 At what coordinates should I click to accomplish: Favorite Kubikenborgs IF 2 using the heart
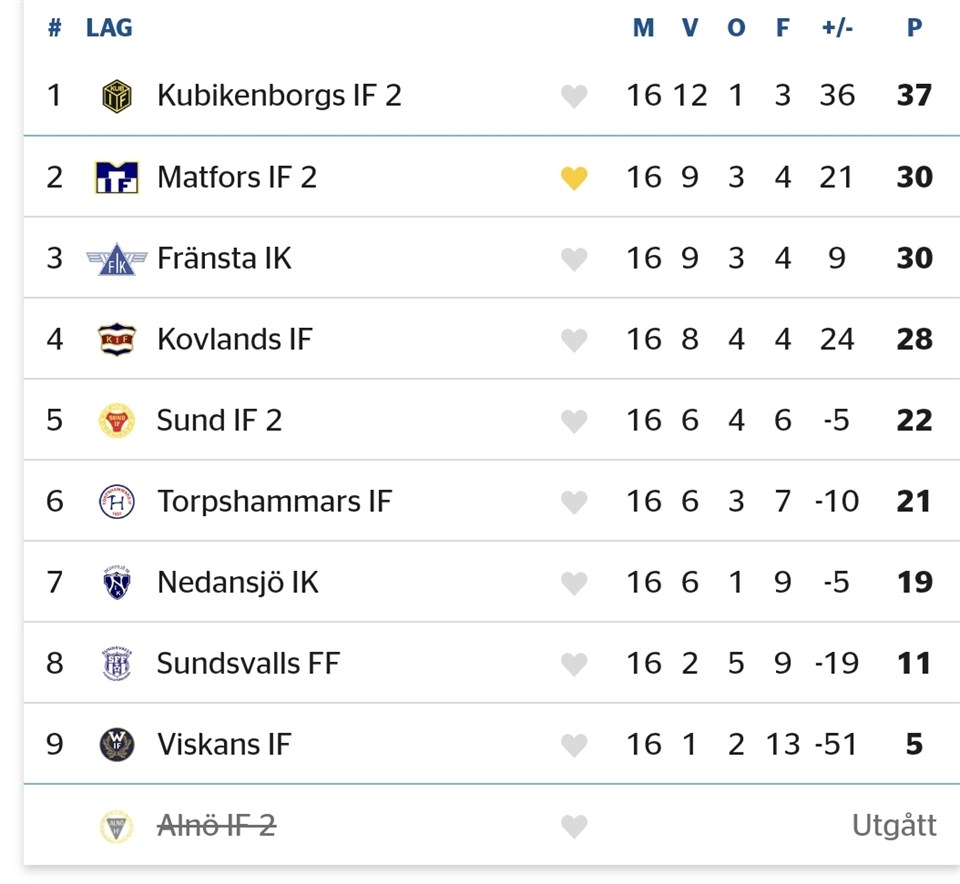574,97
